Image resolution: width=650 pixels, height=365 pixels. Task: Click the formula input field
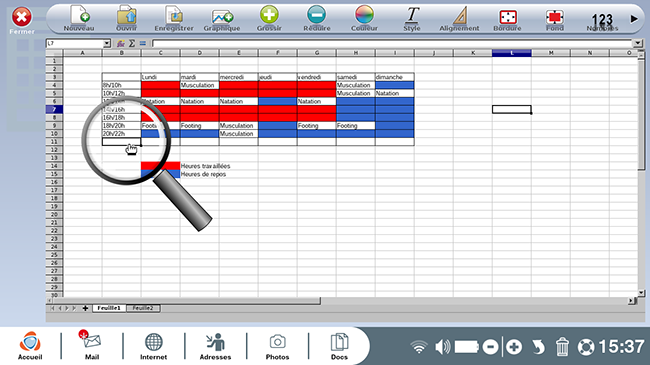392,43
